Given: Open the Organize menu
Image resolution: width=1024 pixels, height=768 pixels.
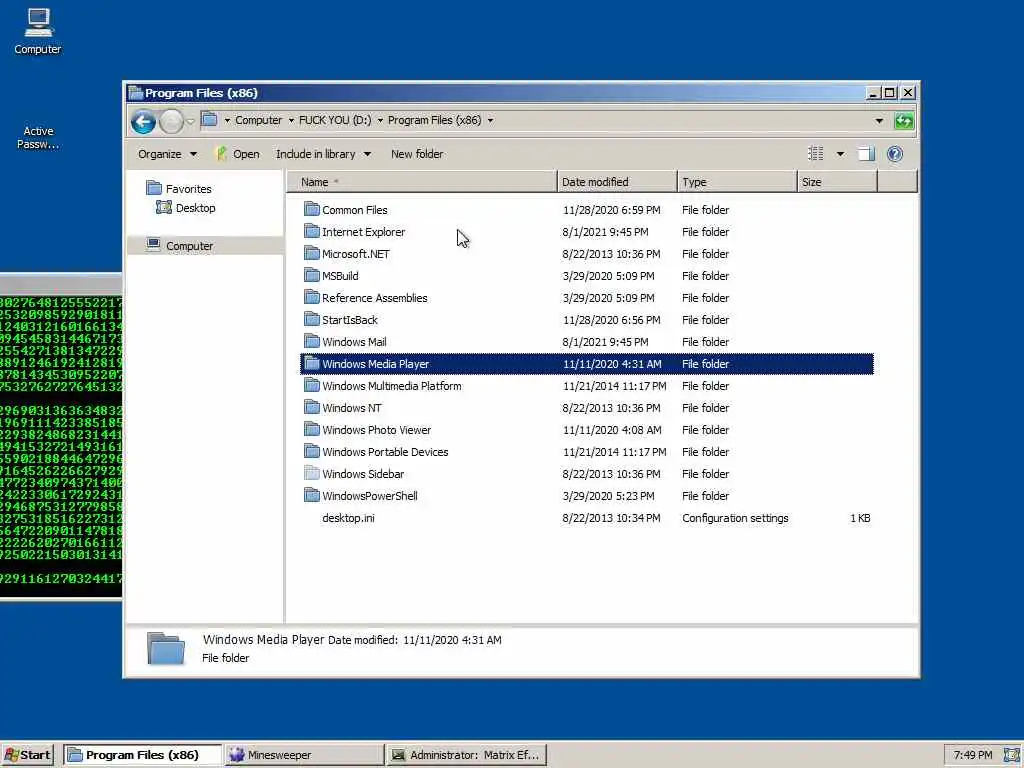Looking at the screenshot, I should point(167,154).
